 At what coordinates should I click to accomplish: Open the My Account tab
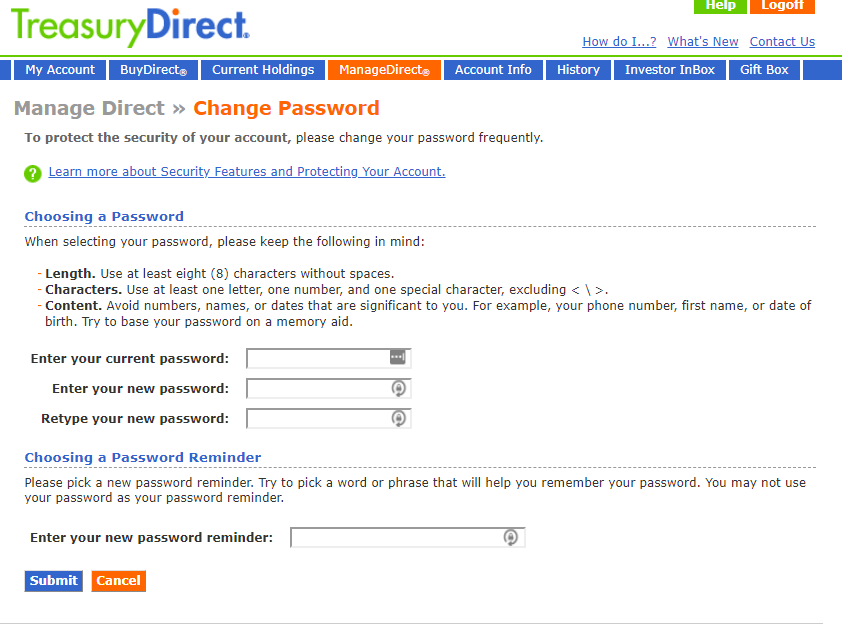60,70
